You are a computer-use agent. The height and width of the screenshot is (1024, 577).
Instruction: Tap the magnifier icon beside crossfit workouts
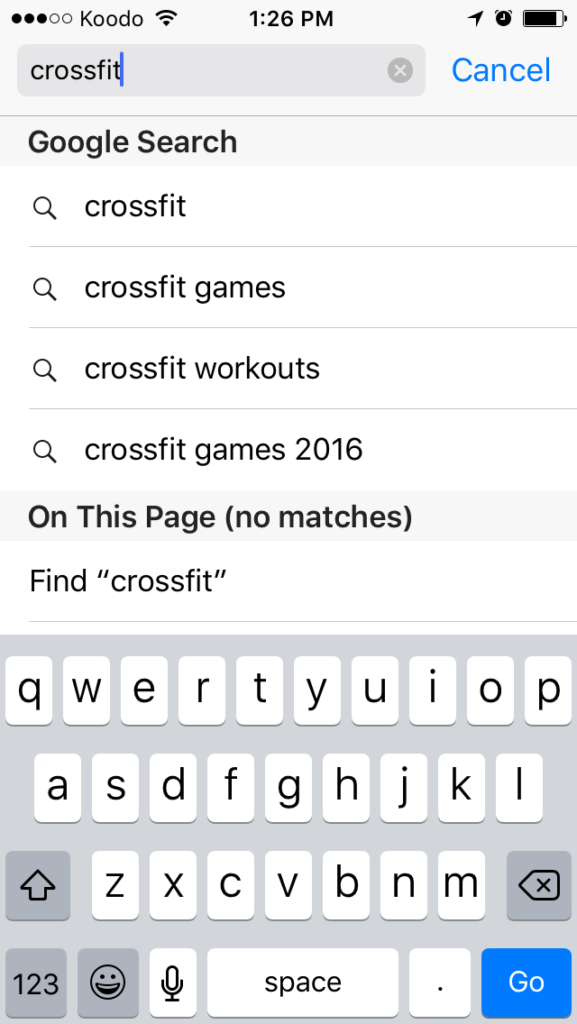(x=44, y=369)
